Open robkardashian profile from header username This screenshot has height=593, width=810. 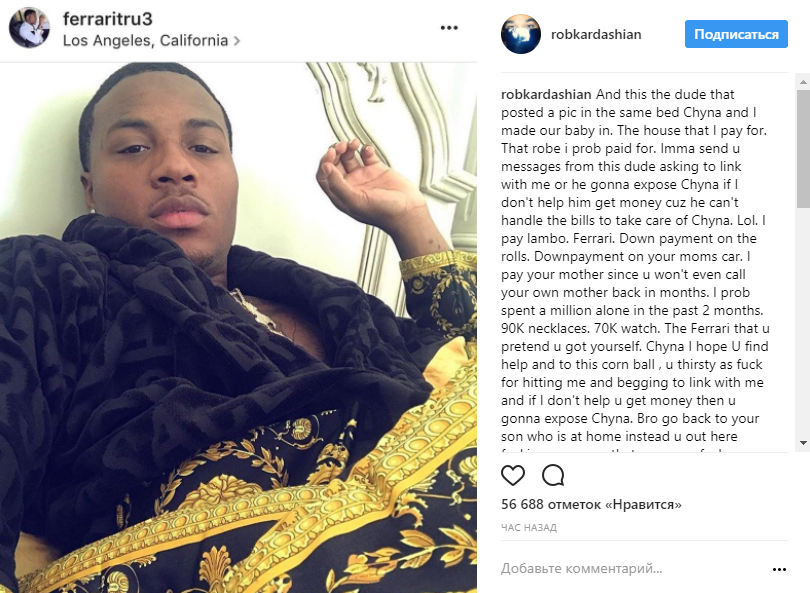596,34
